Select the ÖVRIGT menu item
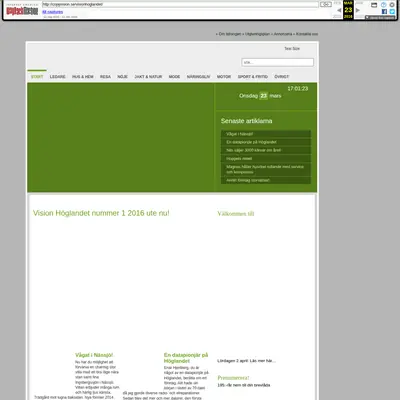The width and height of the screenshot is (400, 400). pos(282,77)
